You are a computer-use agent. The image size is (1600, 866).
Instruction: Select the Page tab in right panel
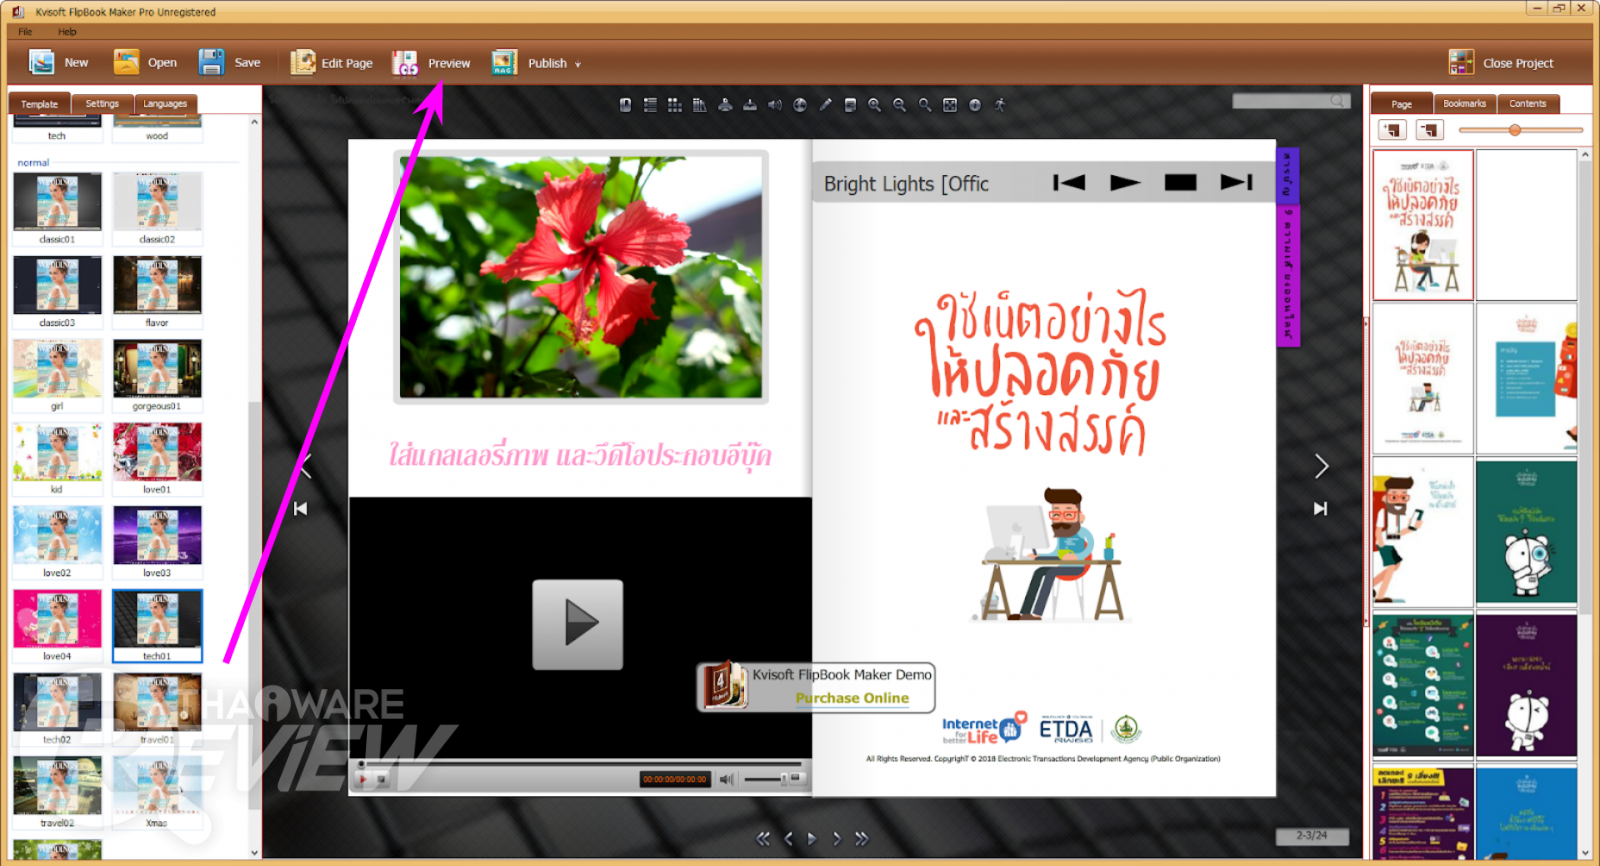[1401, 104]
